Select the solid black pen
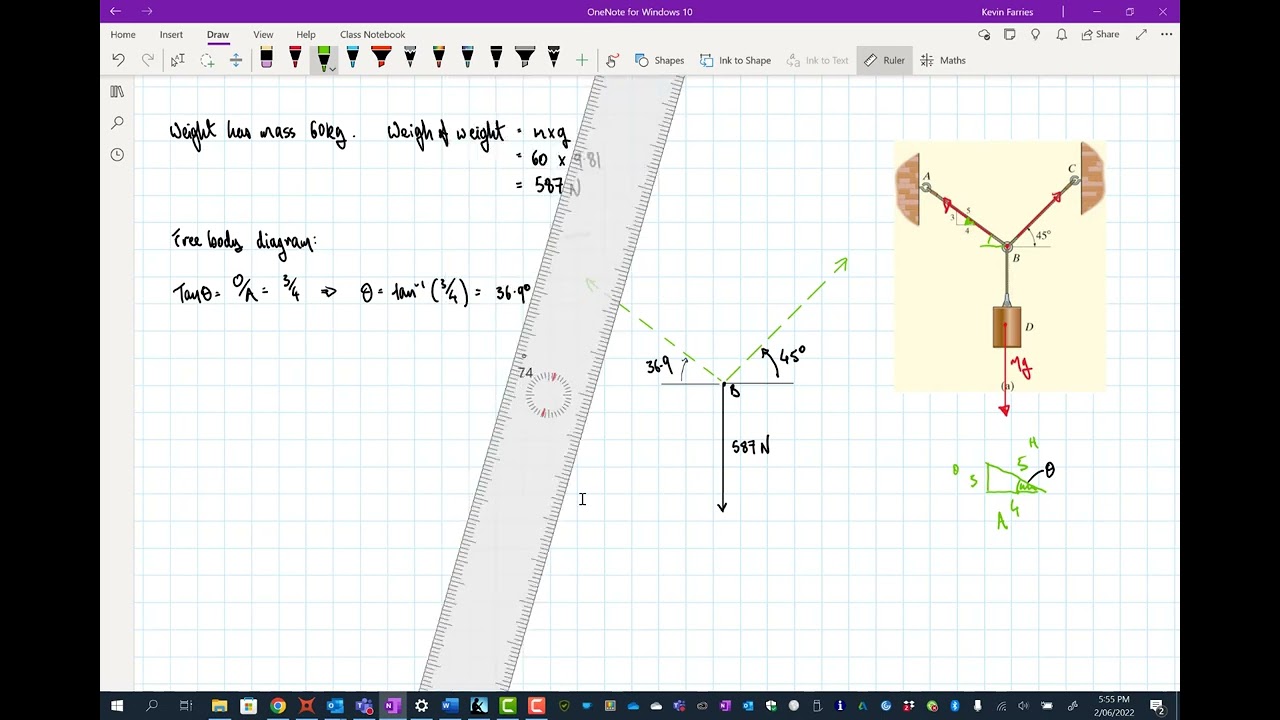Viewport: 1280px width, 720px height. pos(496,59)
